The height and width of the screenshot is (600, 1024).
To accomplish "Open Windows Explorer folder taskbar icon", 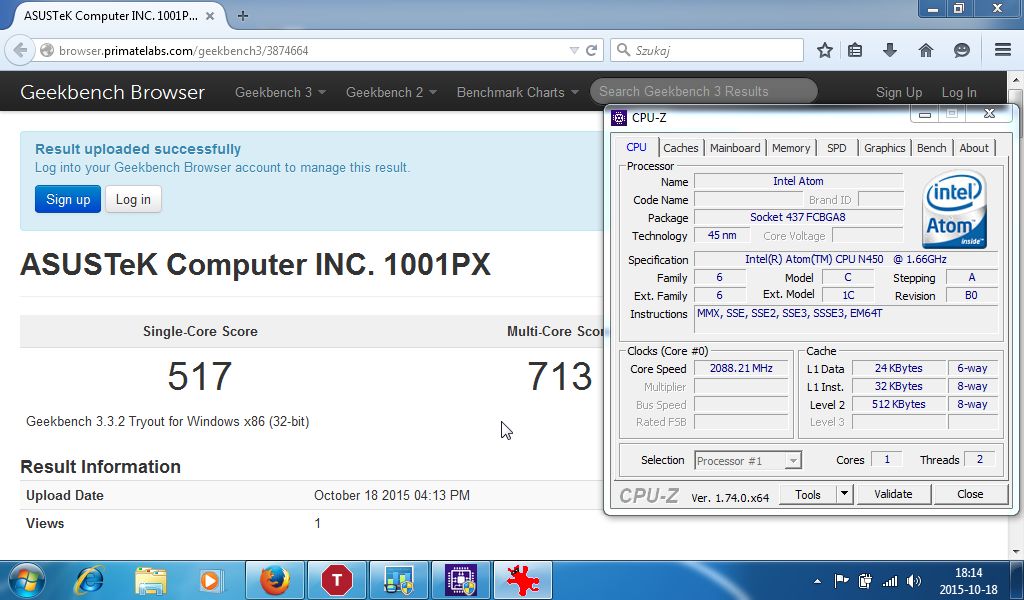I will [151, 580].
